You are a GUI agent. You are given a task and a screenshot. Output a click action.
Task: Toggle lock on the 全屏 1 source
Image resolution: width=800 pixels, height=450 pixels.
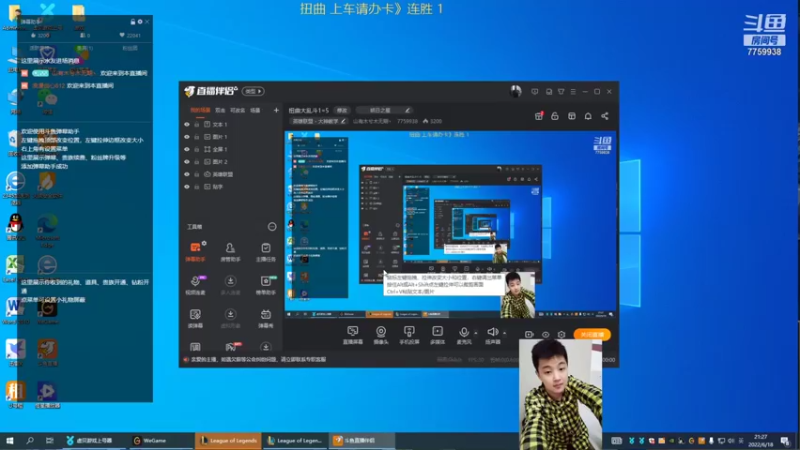pyautogui.click(x=196, y=149)
